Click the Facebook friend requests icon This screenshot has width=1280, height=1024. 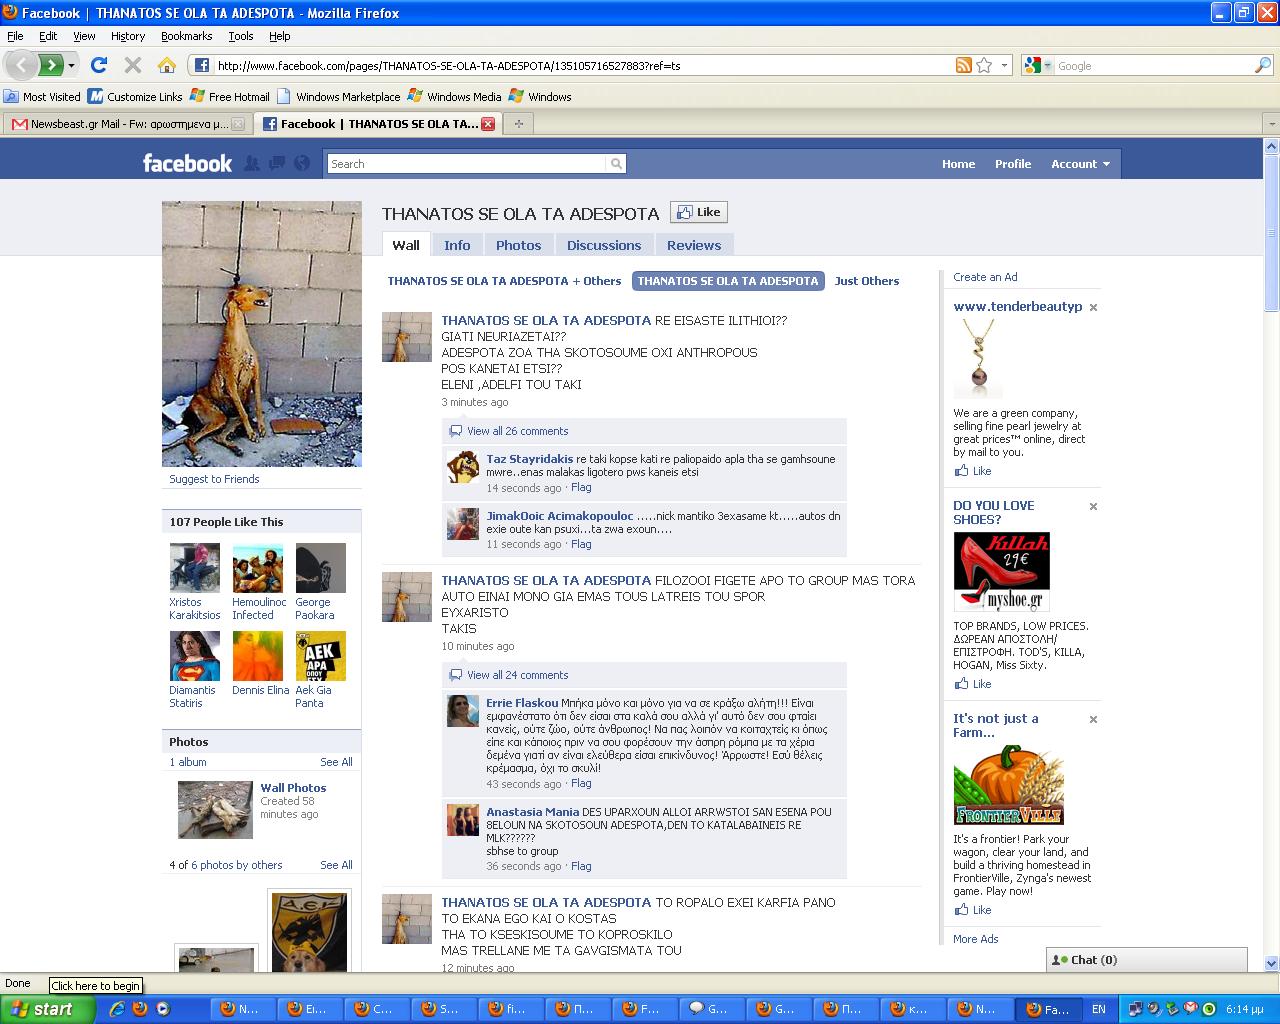coord(252,163)
